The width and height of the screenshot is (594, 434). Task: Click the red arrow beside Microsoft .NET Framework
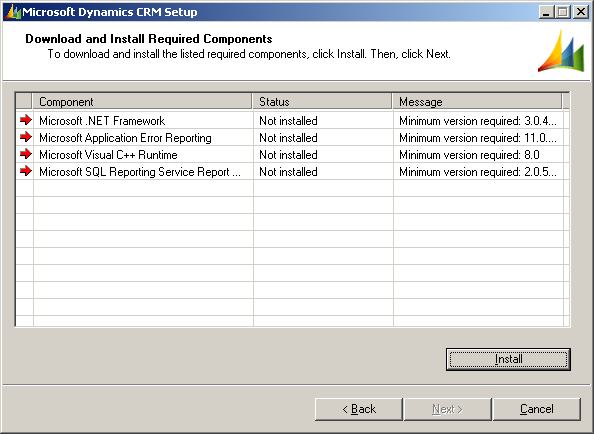tap(26, 120)
